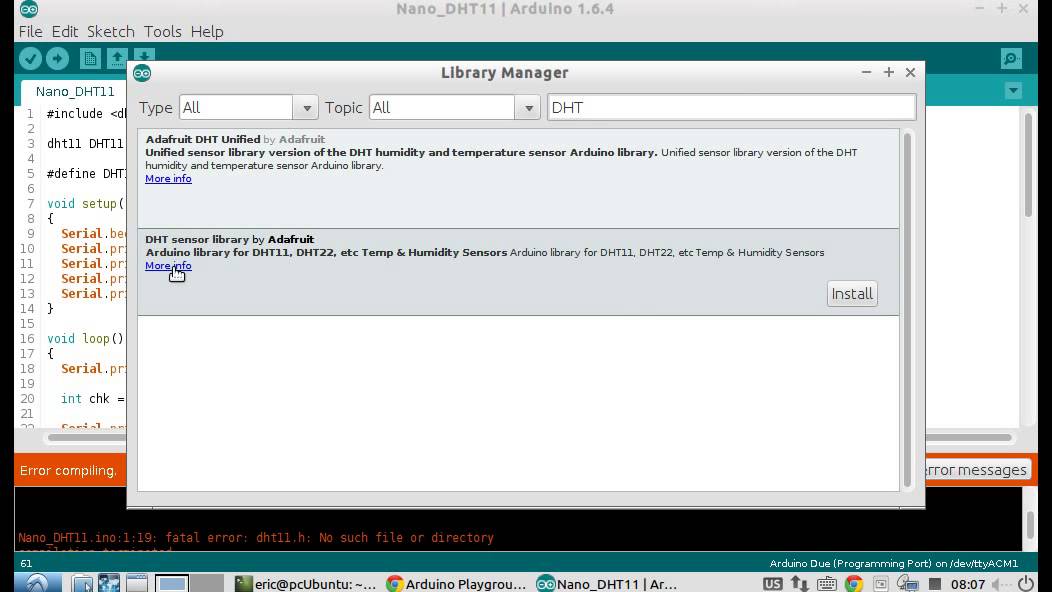Screen dimensions: 1052x592
Task: Click the Chrome tray icon
Action: [853, 583]
